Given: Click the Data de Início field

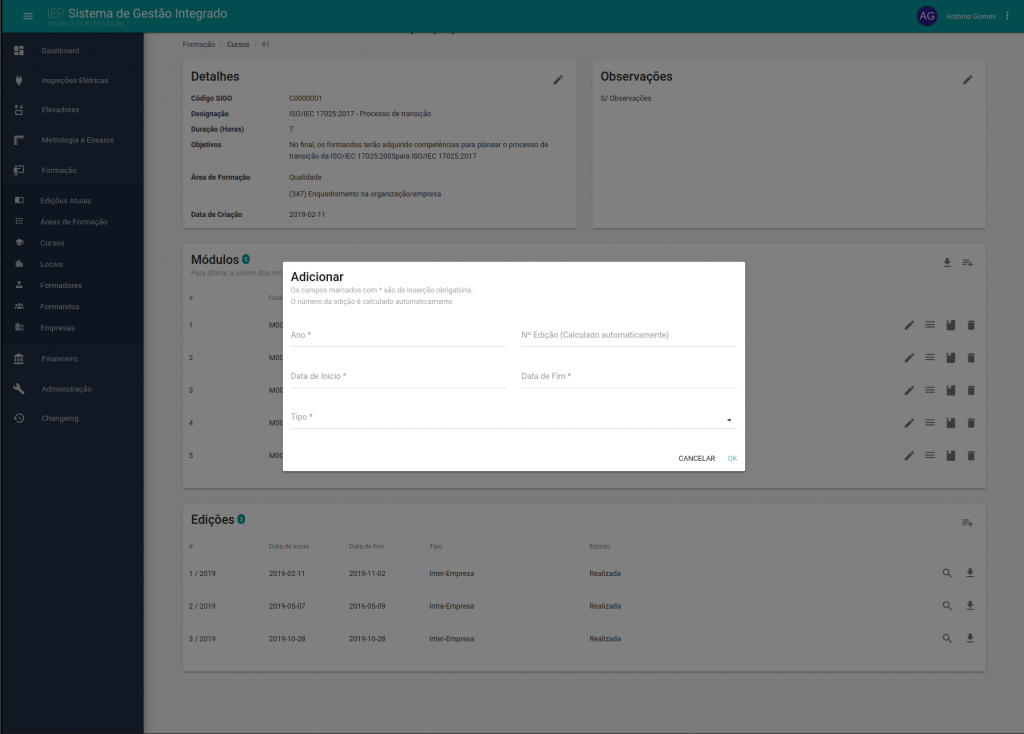Looking at the screenshot, I should [398, 376].
